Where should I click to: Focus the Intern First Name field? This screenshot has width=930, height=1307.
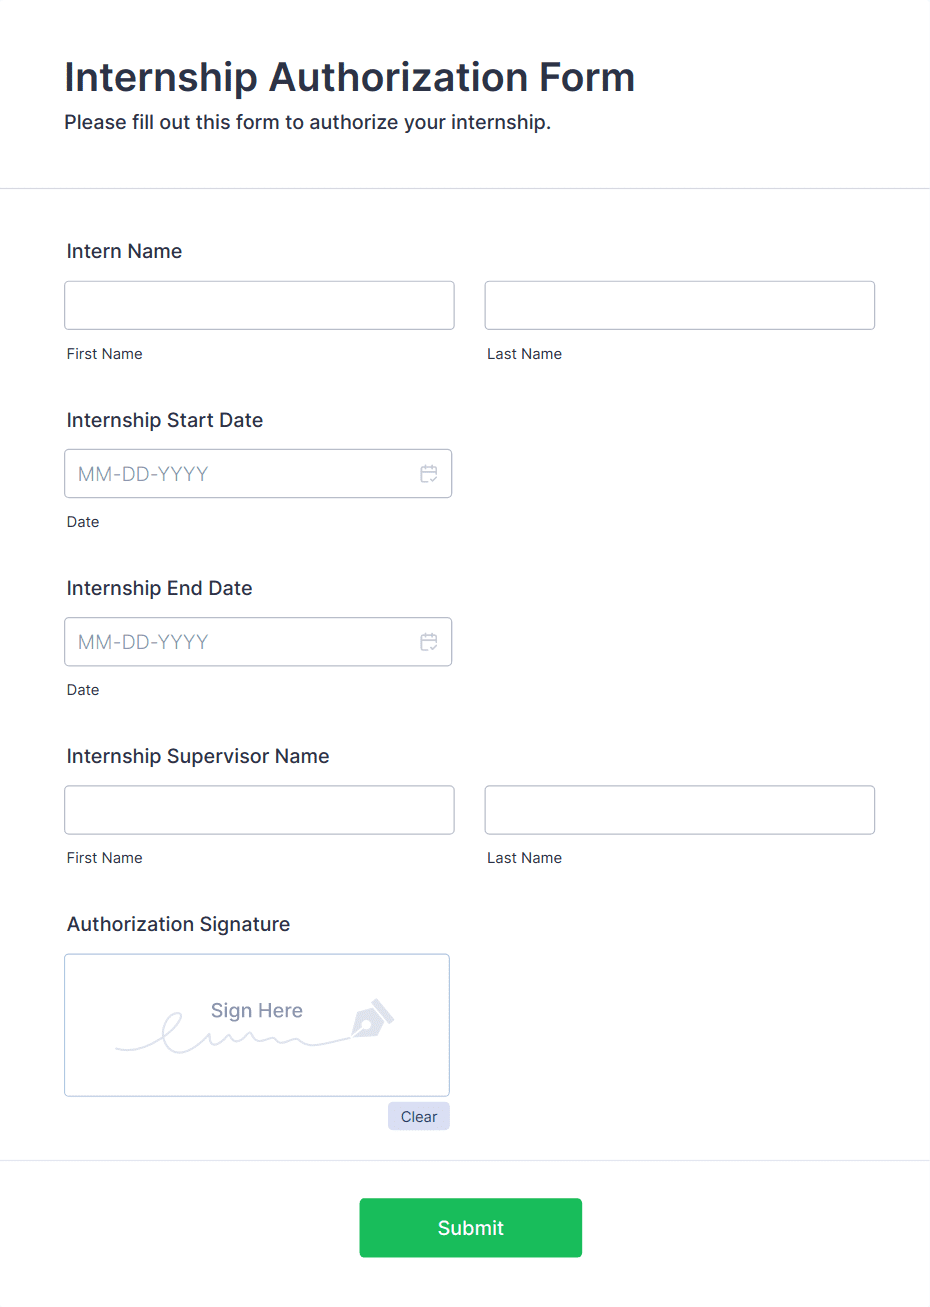(x=259, y=305)
